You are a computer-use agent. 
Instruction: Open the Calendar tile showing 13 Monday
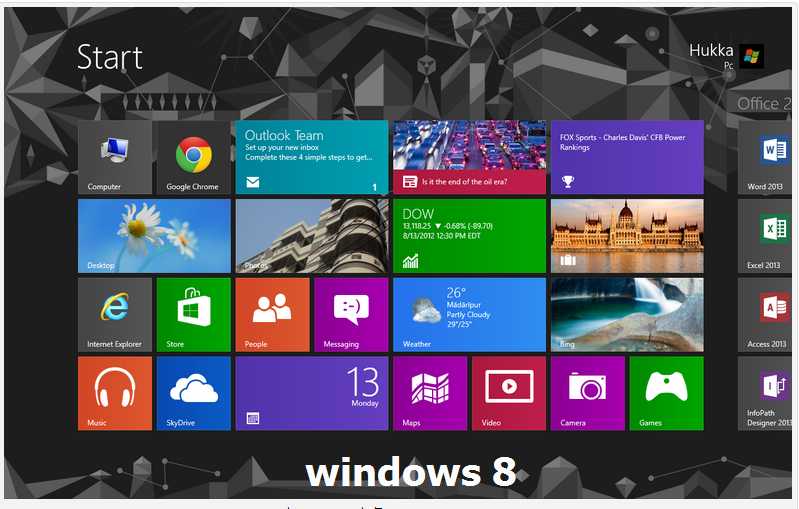[312, 393]
